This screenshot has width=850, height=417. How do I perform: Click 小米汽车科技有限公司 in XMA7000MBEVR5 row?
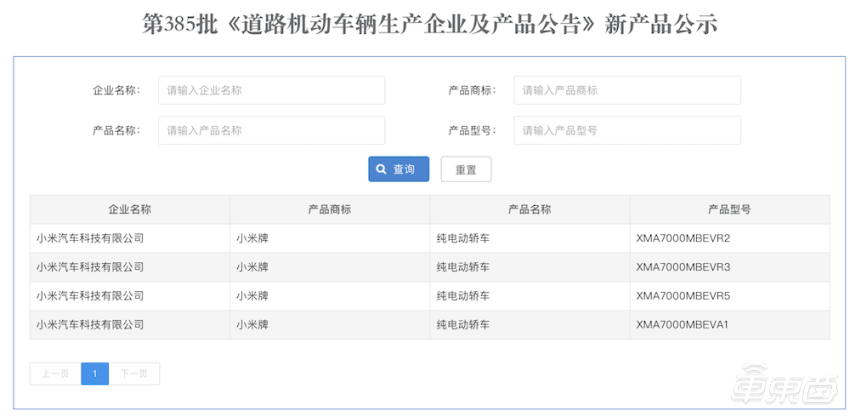tap(90, 296)
